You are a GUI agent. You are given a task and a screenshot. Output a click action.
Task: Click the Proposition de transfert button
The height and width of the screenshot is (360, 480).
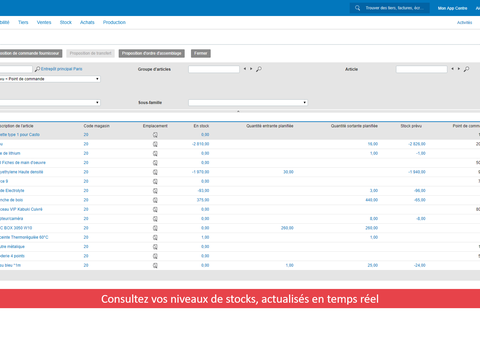[90, 53]
